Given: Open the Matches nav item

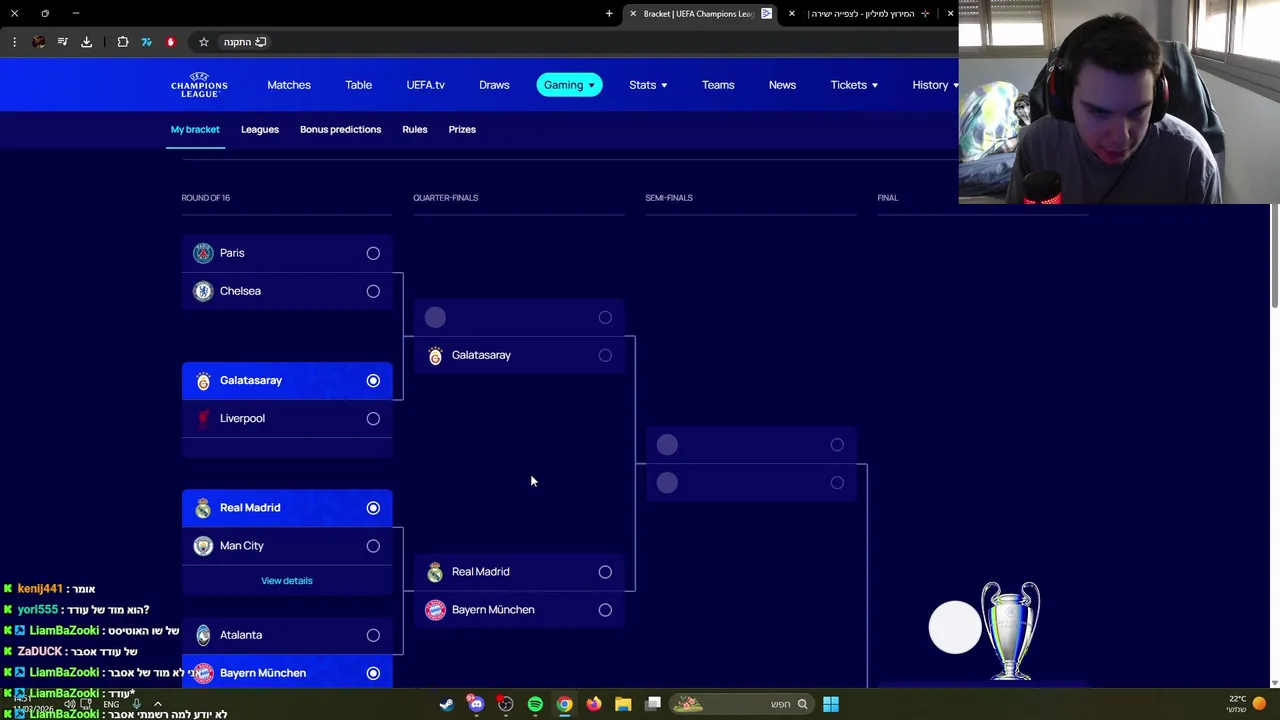Looking at the screenshot, I should click(289, 85).
